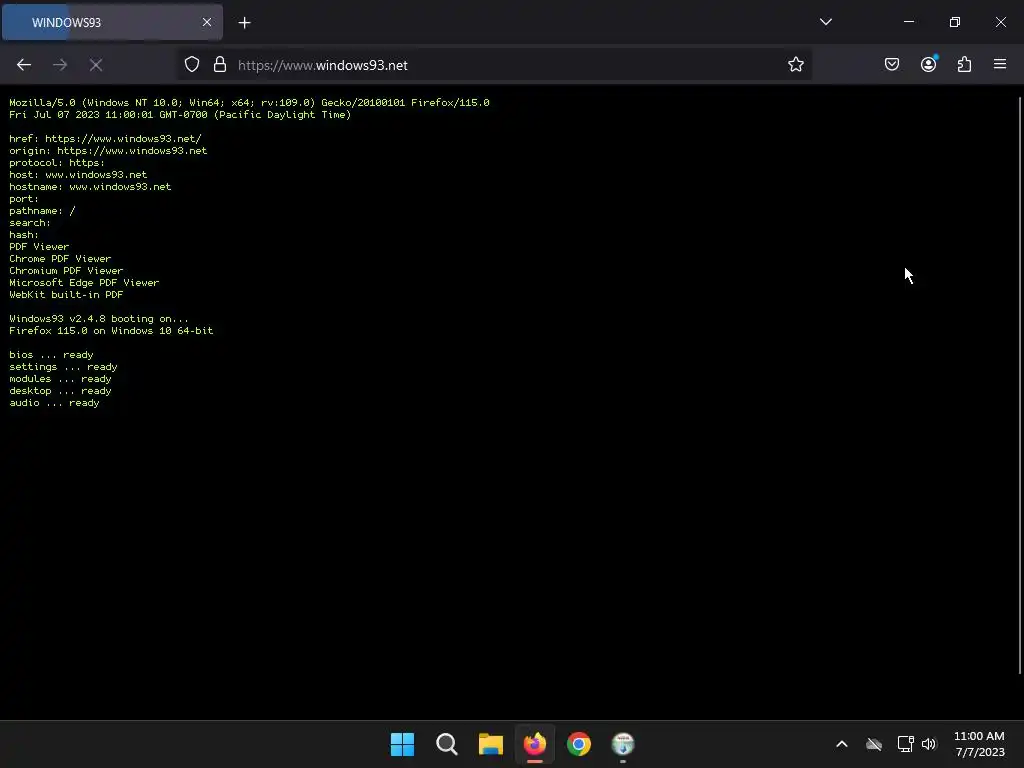Click the 'settings ... ready' line
1024x768 pixels.
pyautogui.click(x=63, y=367)
